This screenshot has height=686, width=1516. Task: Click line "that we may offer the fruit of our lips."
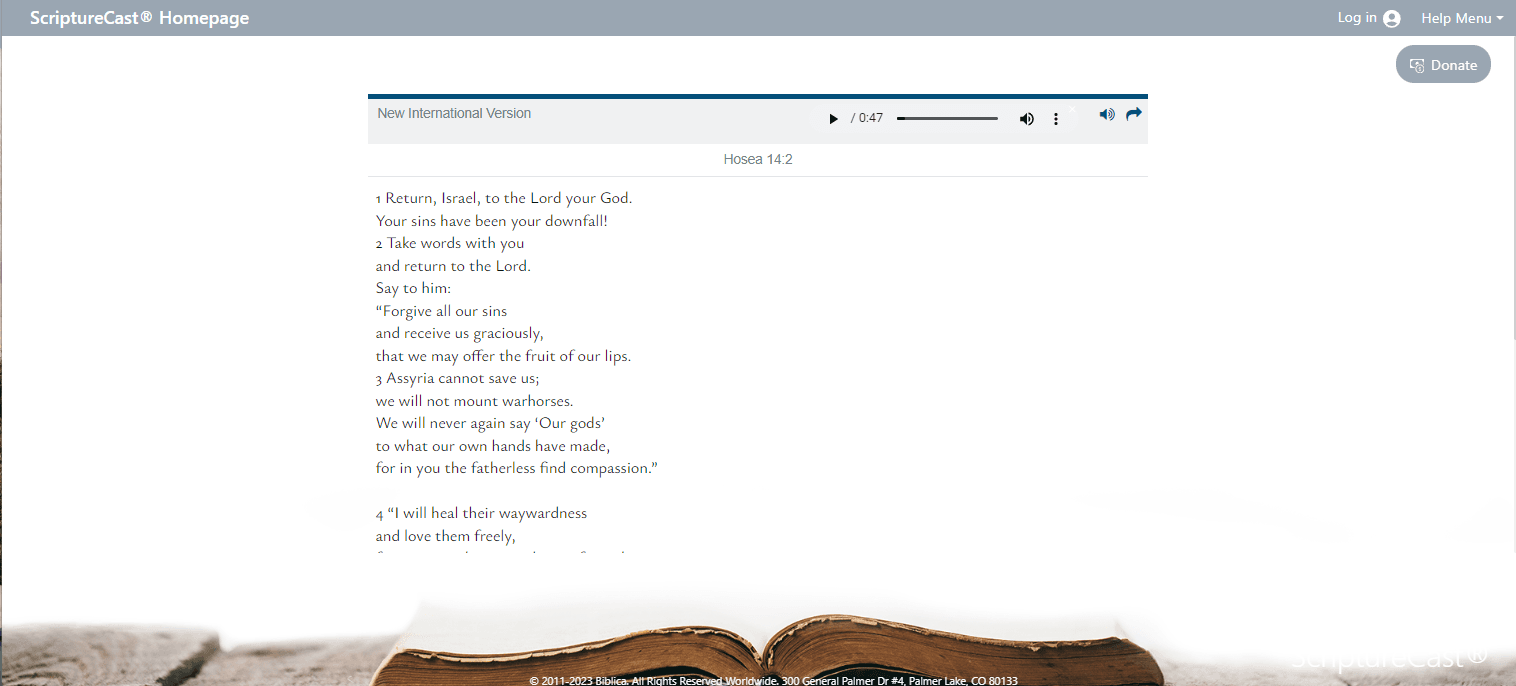(x=504, y=356)
